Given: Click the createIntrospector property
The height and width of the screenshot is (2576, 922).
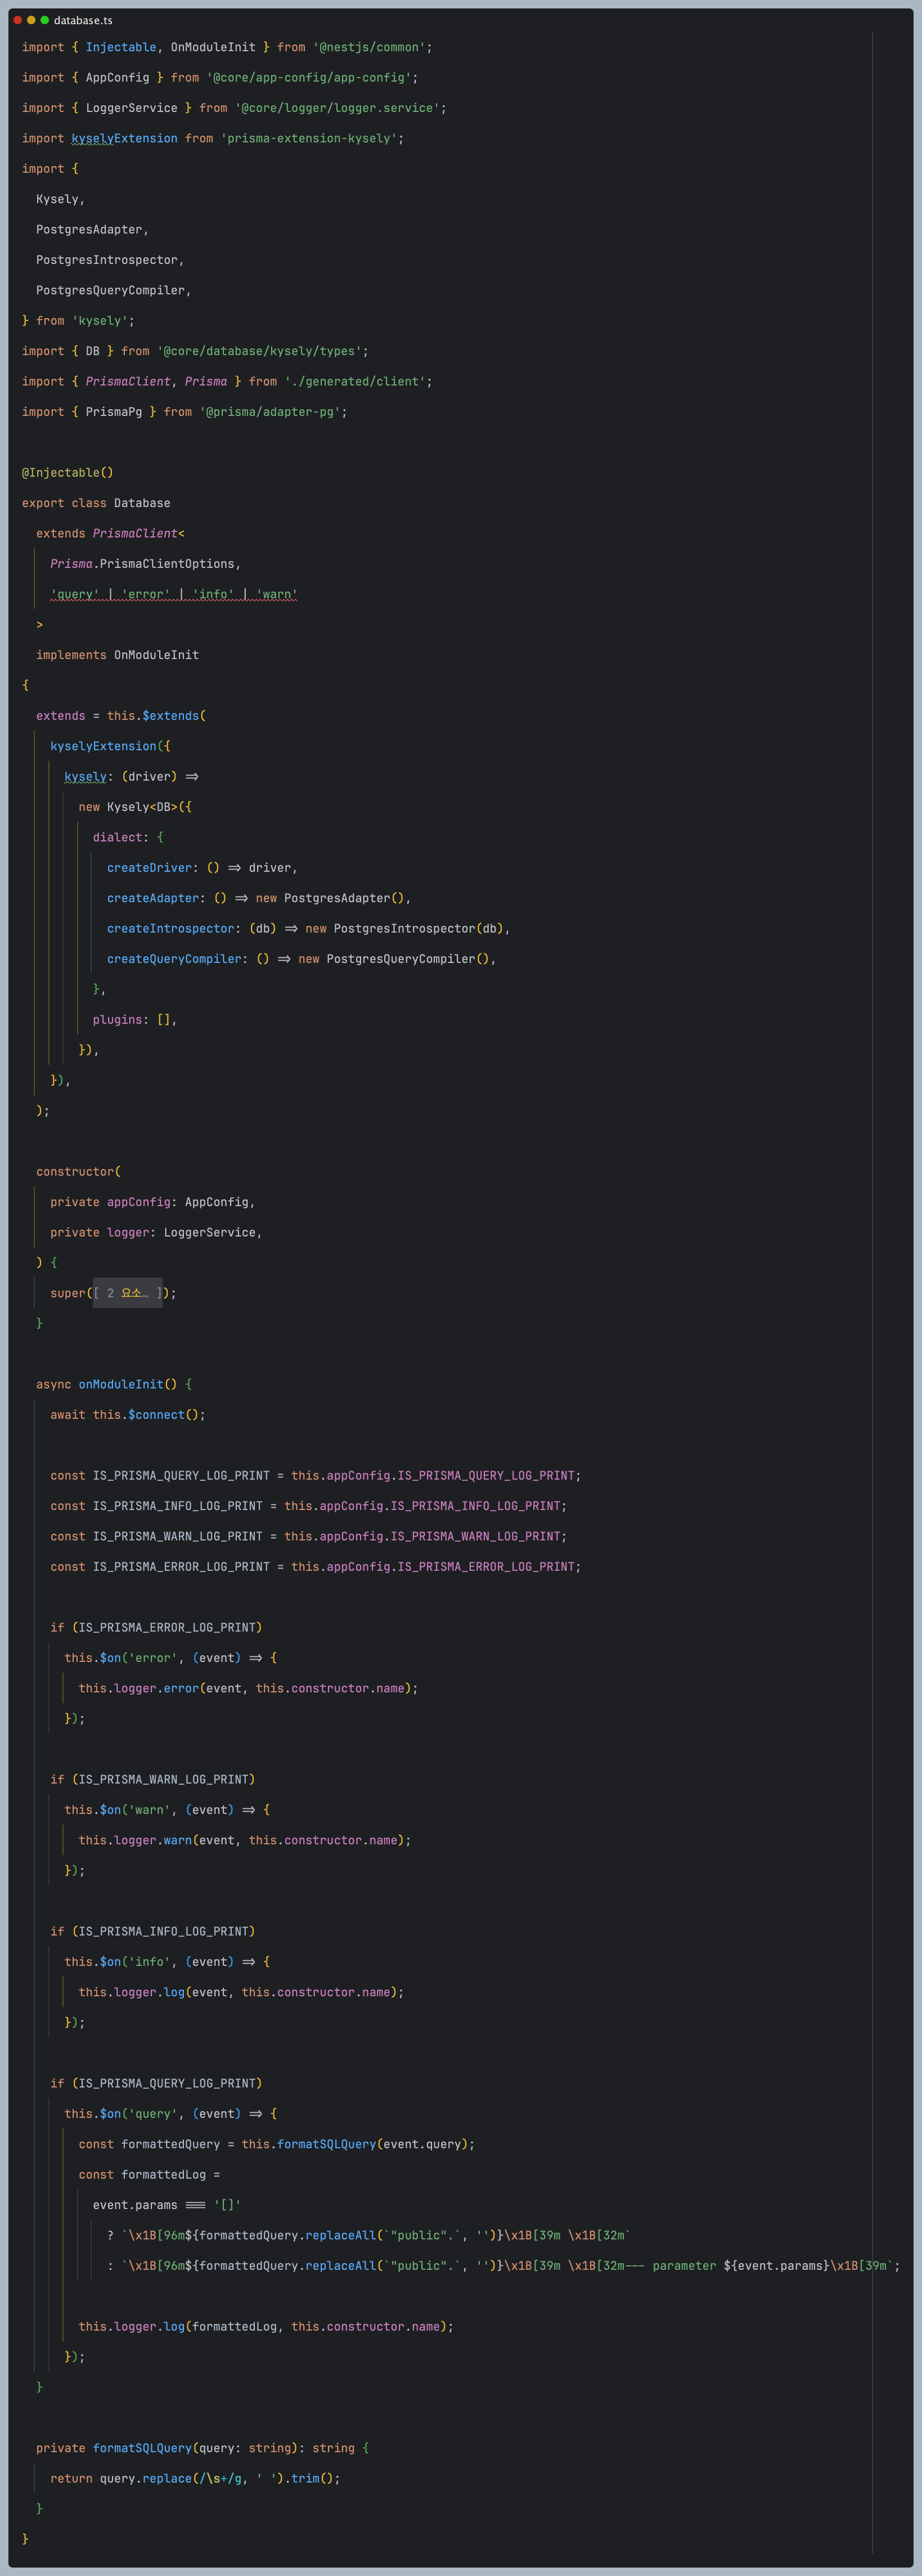Looking at the screenshot, I should coord(171,929).
